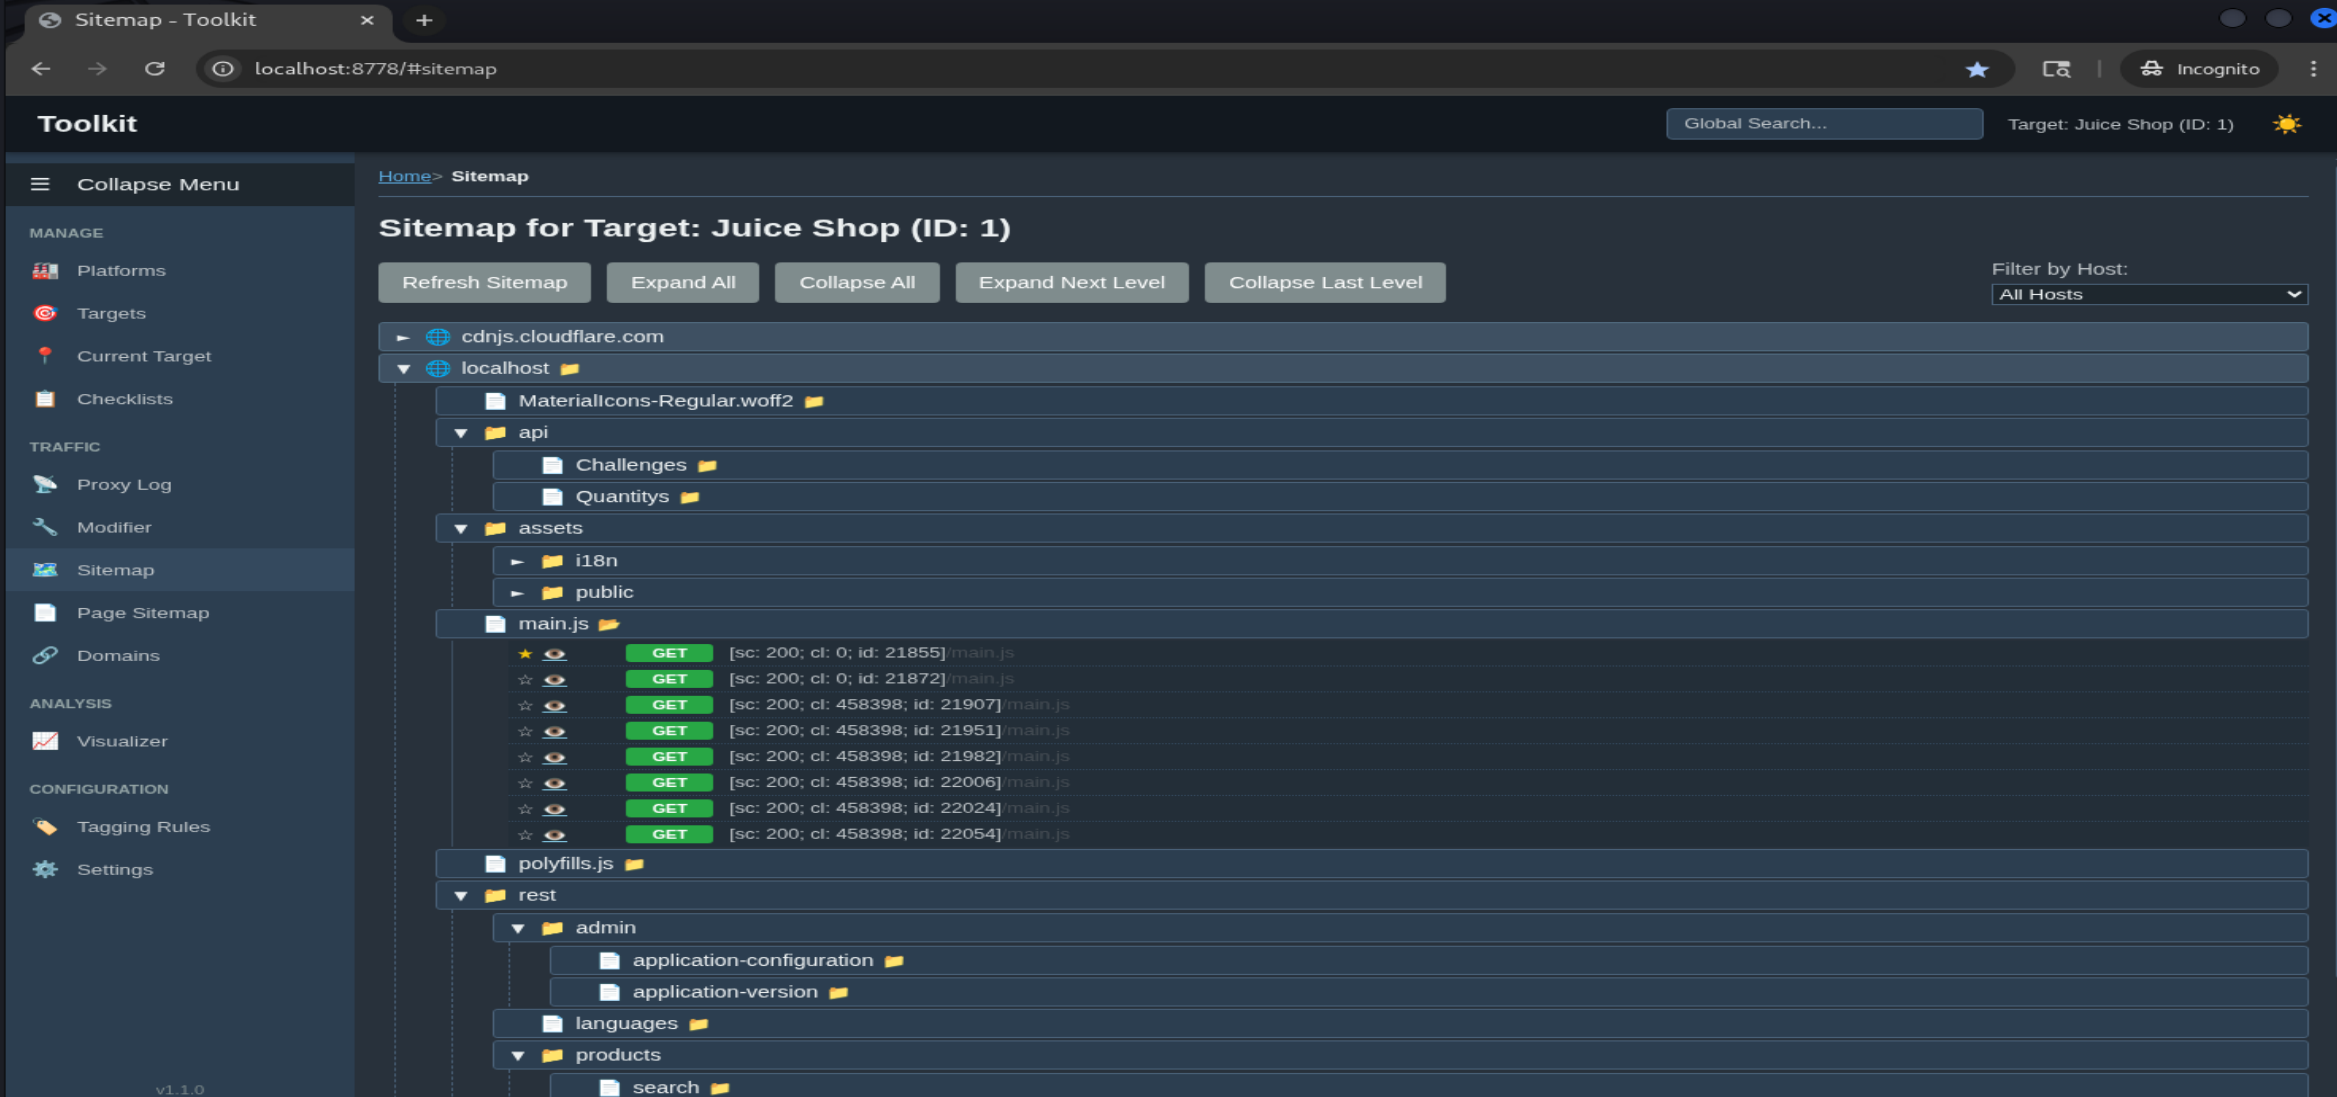Open the Filter by Host dropdown
2337x1097 pixels.
tap(2148, 294)
